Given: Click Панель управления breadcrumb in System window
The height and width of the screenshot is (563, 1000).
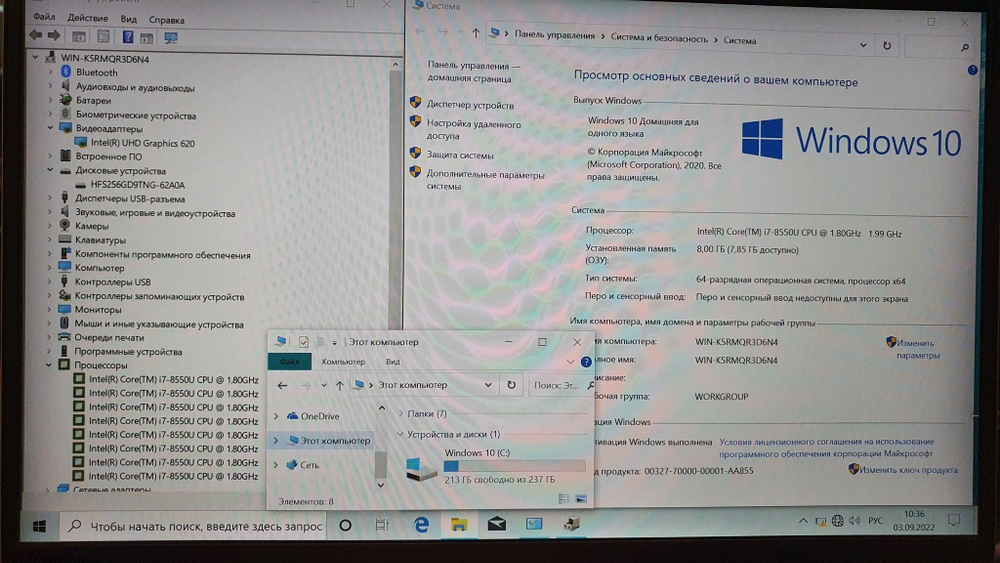Looking at the screenshot, I should coord(554,36).
